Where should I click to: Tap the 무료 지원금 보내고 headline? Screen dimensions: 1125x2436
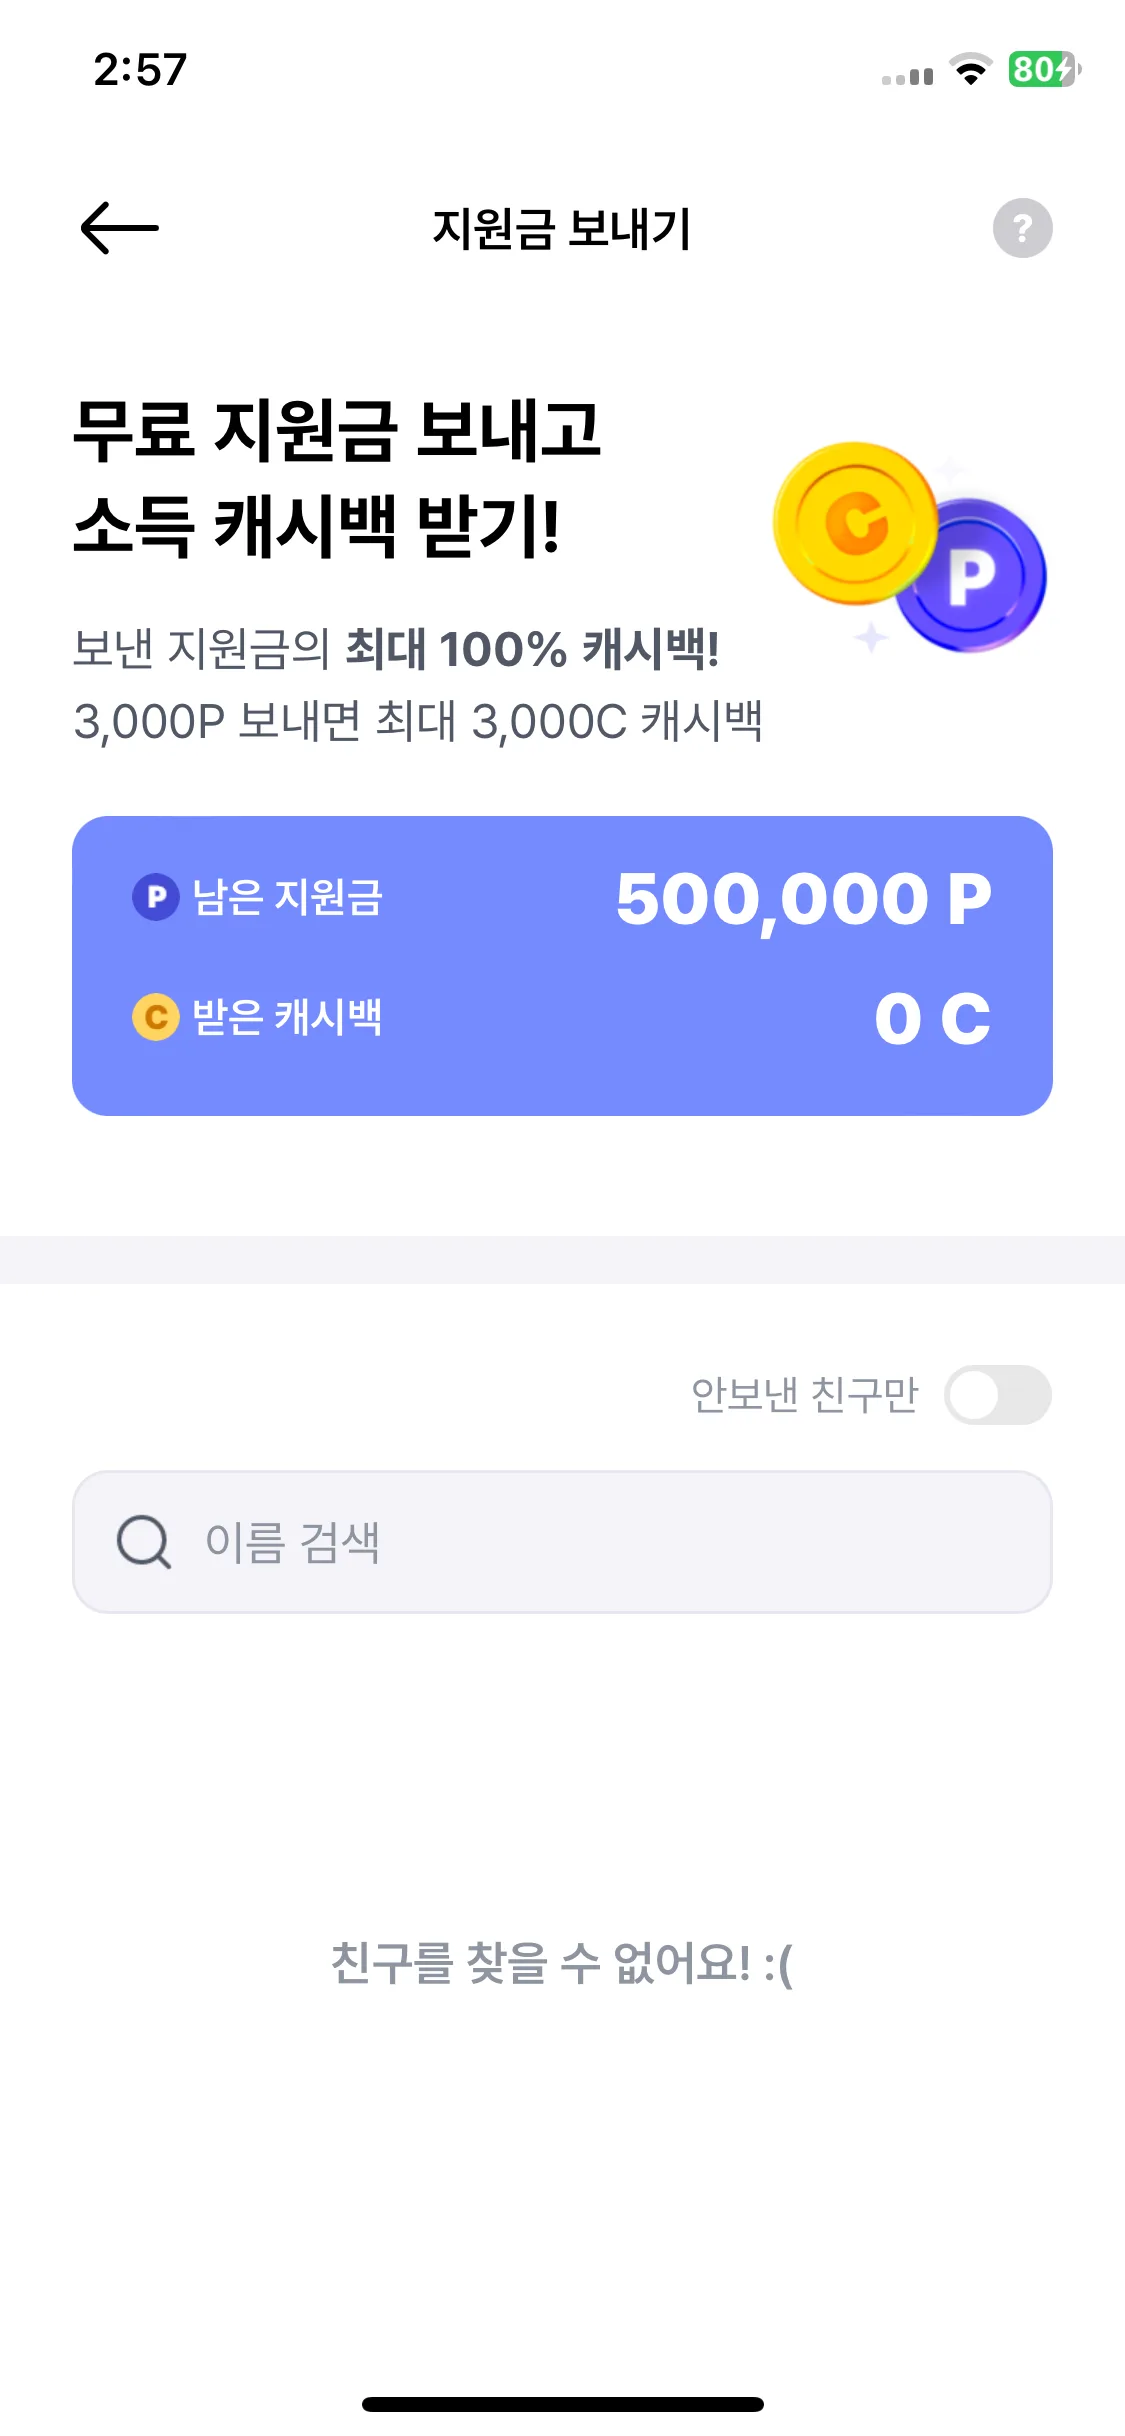click(x=337, y=430)
